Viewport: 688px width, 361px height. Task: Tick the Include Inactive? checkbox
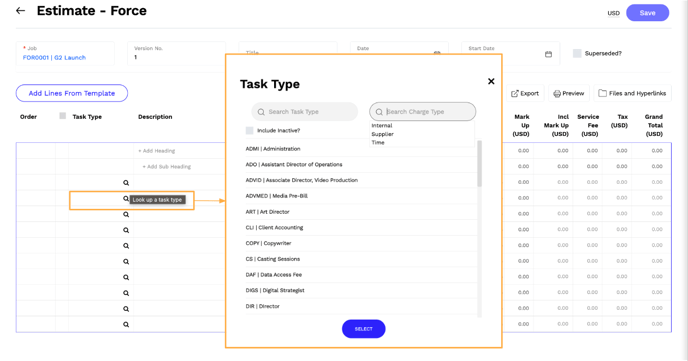[250, 130]
